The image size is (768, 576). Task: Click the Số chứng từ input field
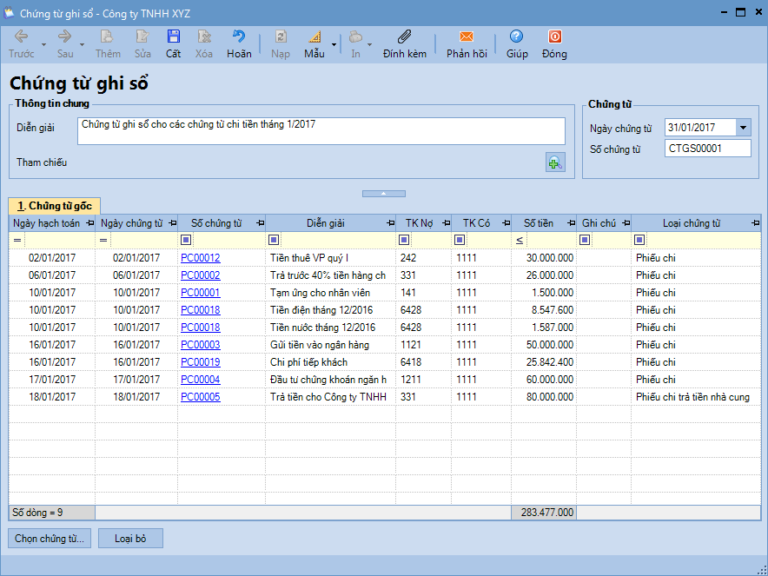click(x=707, y=149)
